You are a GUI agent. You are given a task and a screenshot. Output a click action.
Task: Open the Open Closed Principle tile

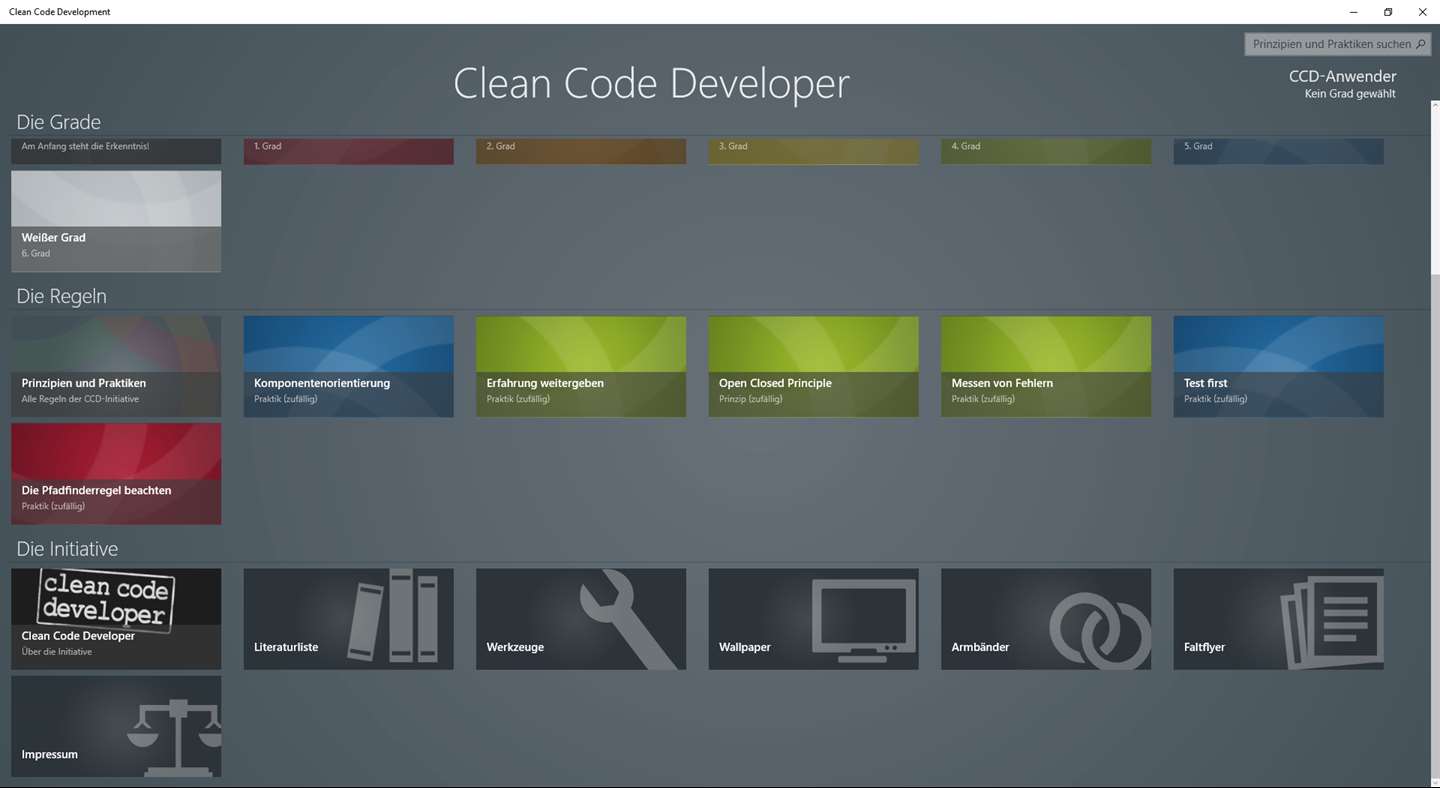pyautogui.click(x=813, y=367)
